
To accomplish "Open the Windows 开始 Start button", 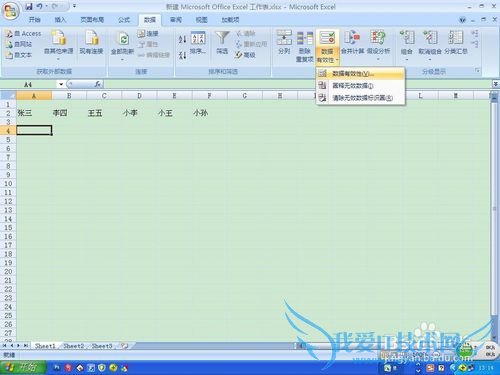I will pos(23,368).
